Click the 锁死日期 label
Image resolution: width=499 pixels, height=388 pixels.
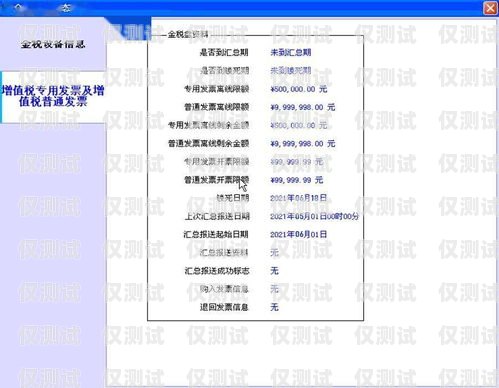[x=233, y=198]
